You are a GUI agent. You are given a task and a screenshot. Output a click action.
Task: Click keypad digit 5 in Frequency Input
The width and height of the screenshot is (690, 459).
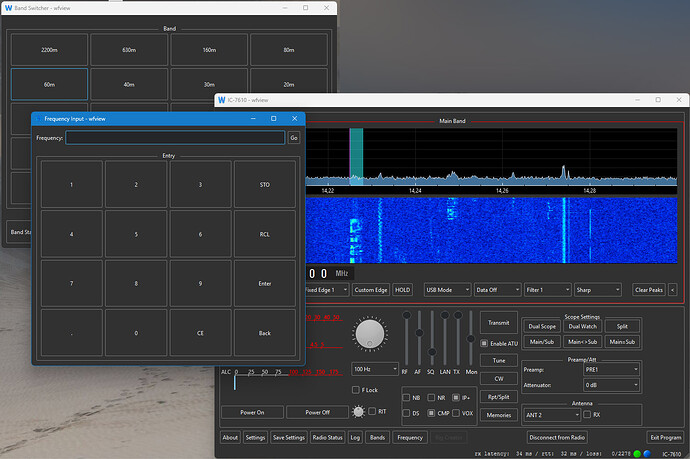click(136, 234)
